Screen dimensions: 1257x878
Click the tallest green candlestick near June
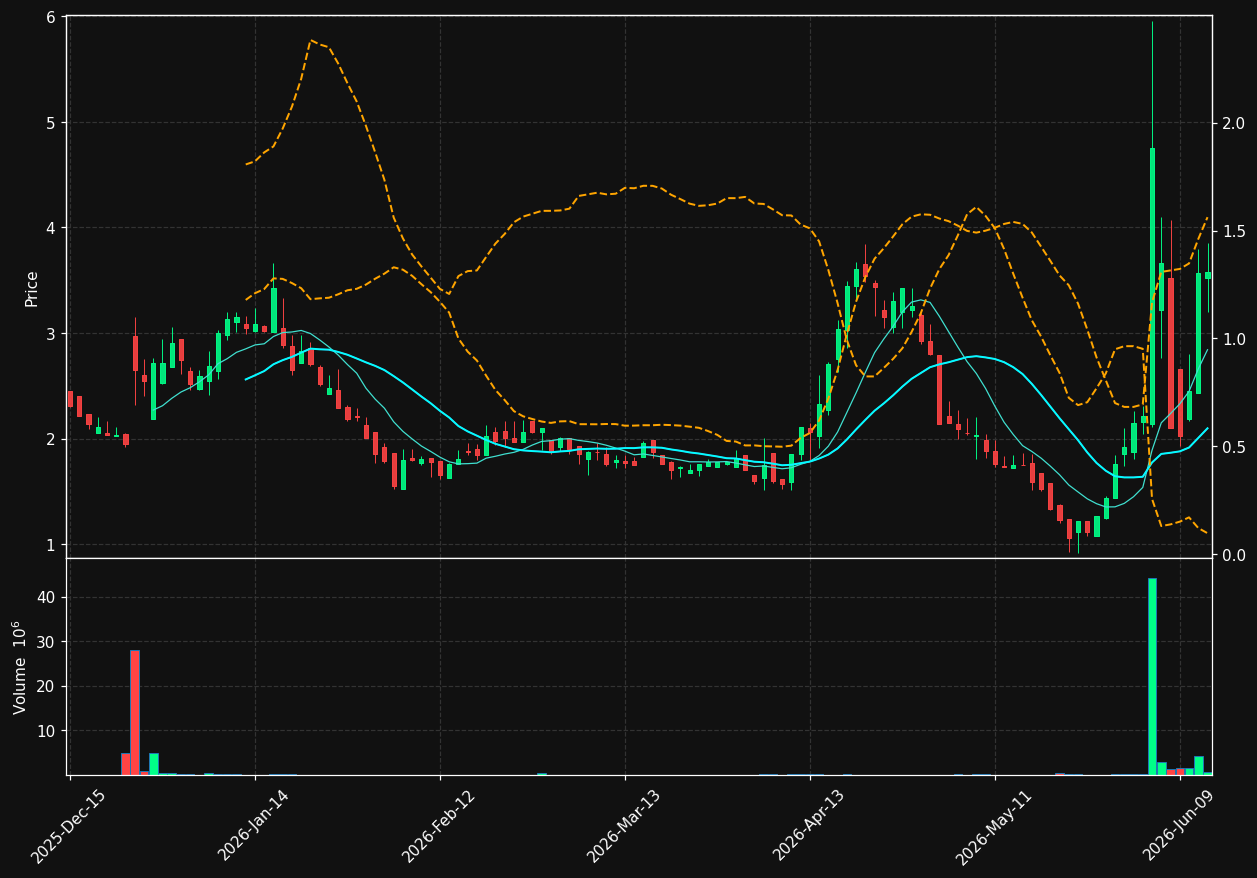[1152, 287]
